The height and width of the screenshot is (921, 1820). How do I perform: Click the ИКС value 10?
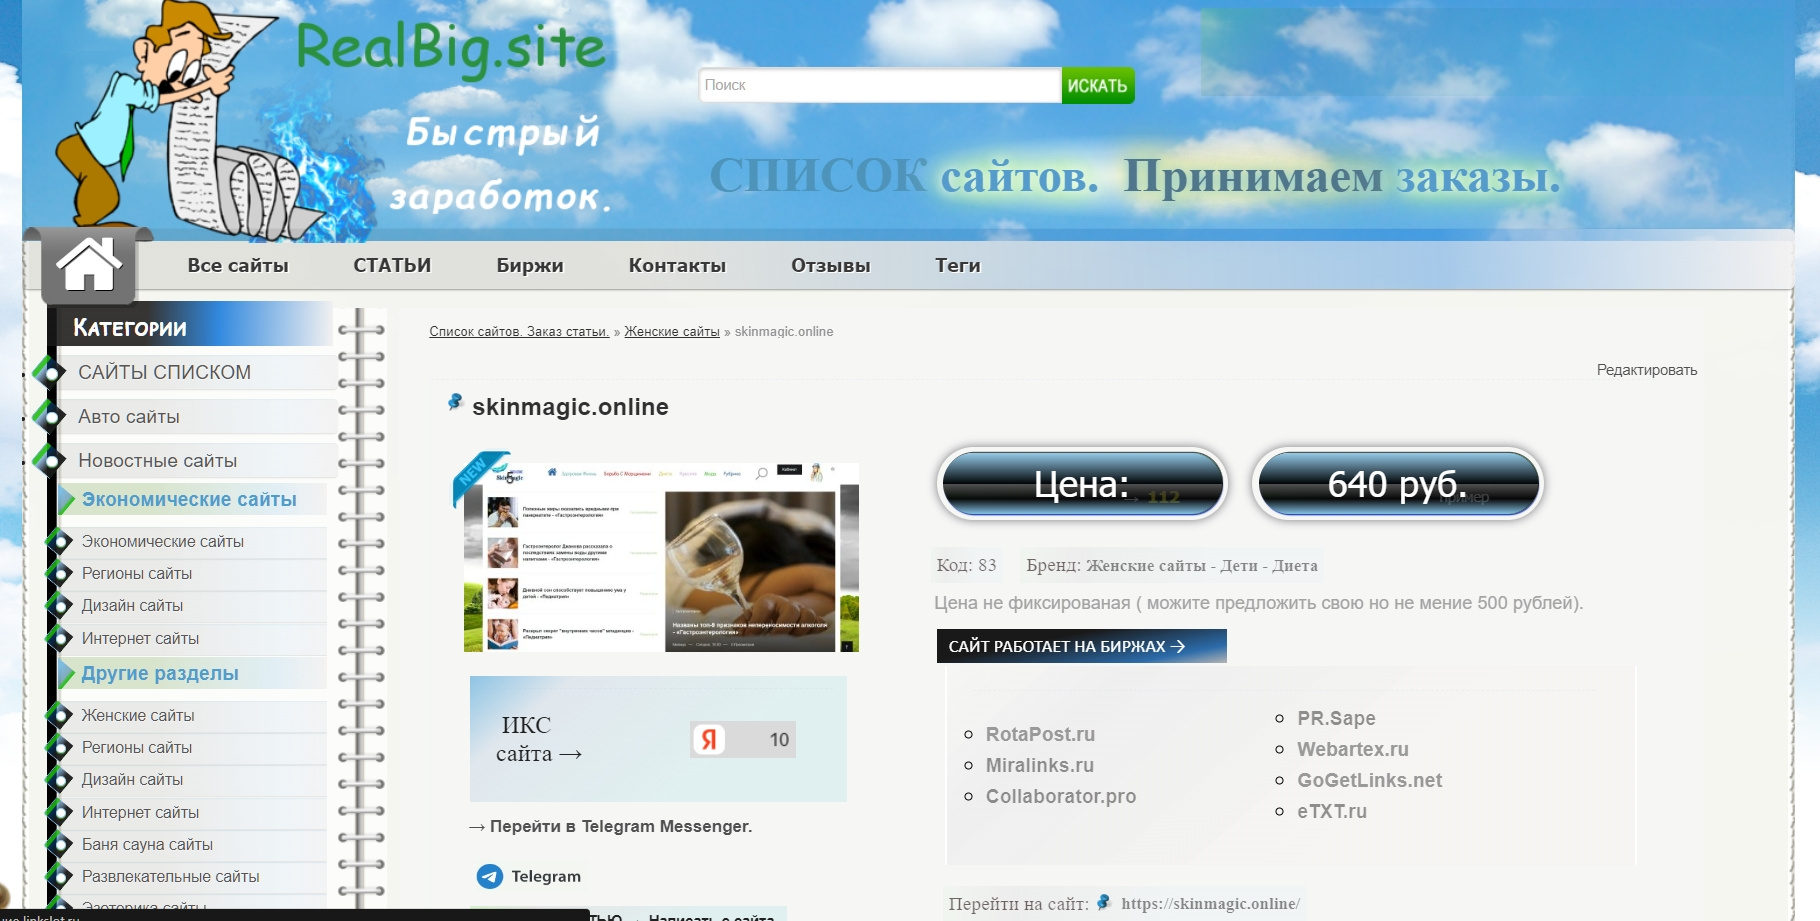779,740
